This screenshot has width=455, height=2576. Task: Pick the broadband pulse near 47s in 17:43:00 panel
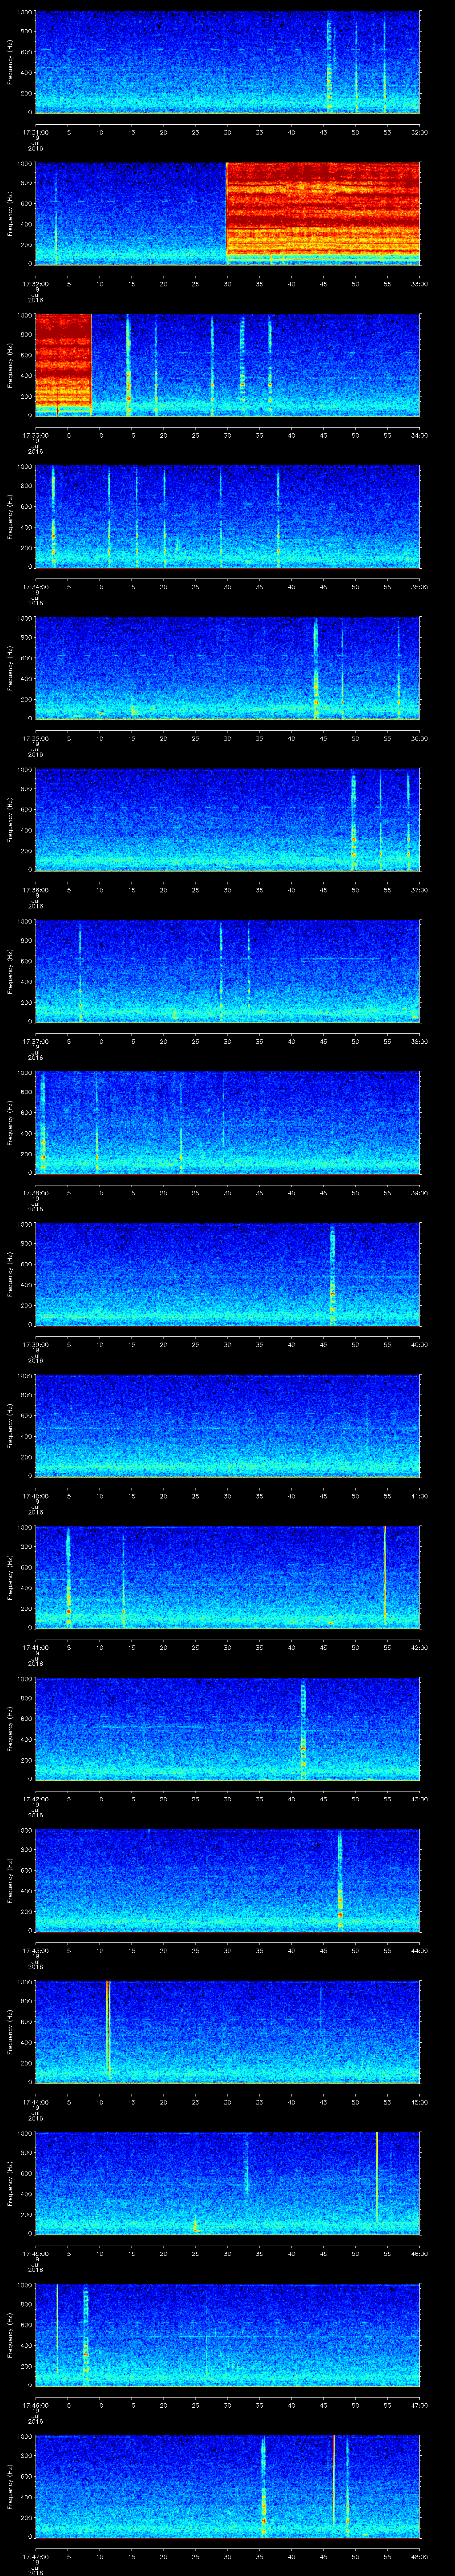(340, 1880)
